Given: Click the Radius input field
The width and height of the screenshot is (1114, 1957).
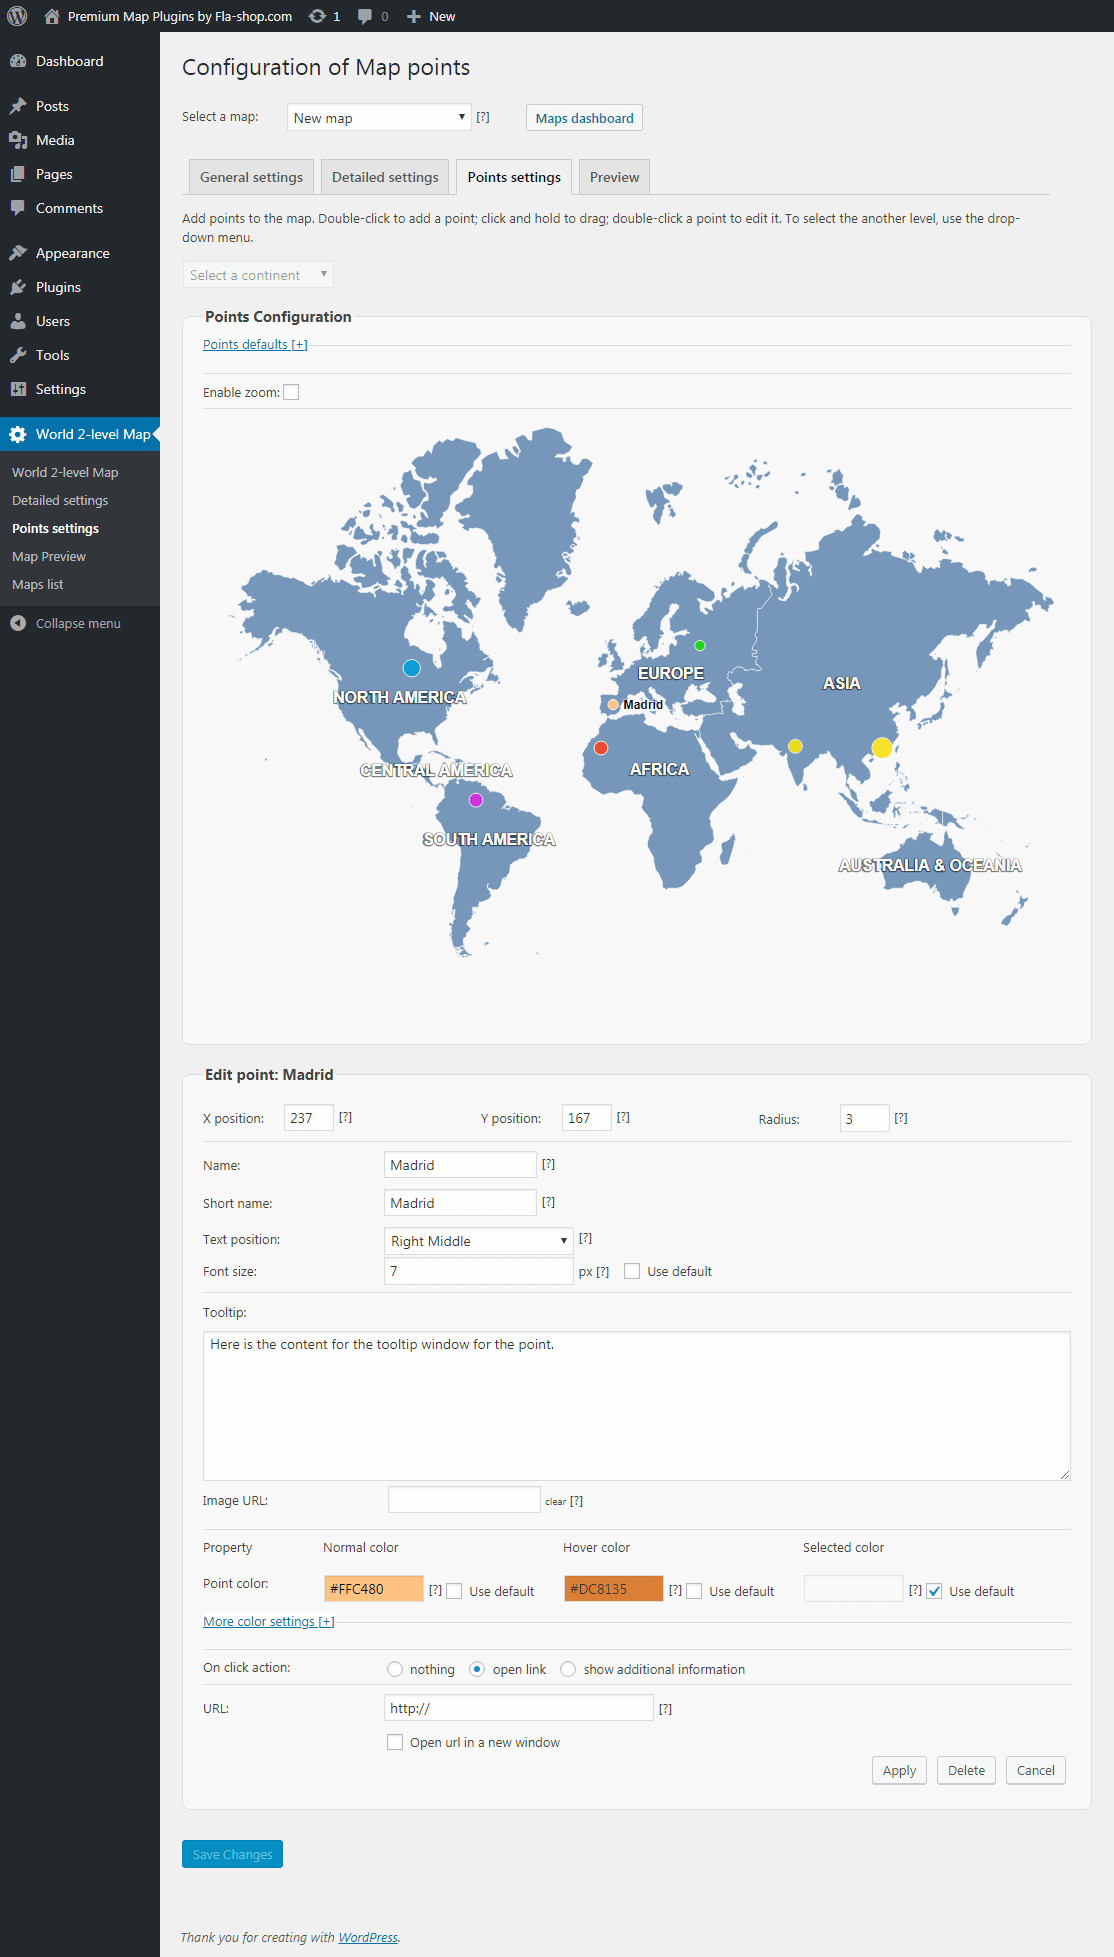Looking at the screenshot, I should [x=864, y=1118].
